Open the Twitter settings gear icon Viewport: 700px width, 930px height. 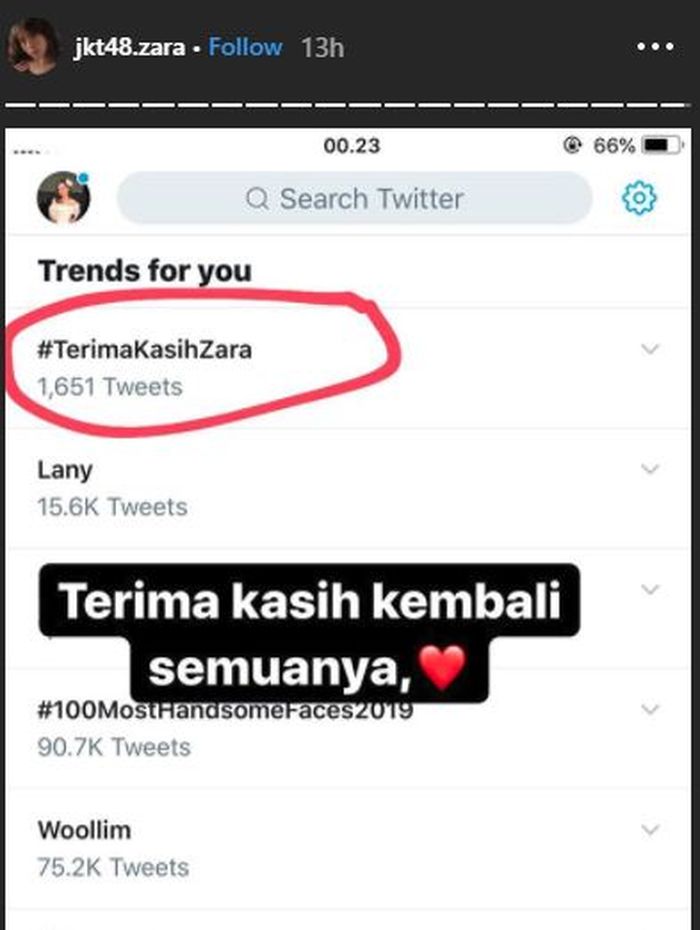click(x=639, y=198)
